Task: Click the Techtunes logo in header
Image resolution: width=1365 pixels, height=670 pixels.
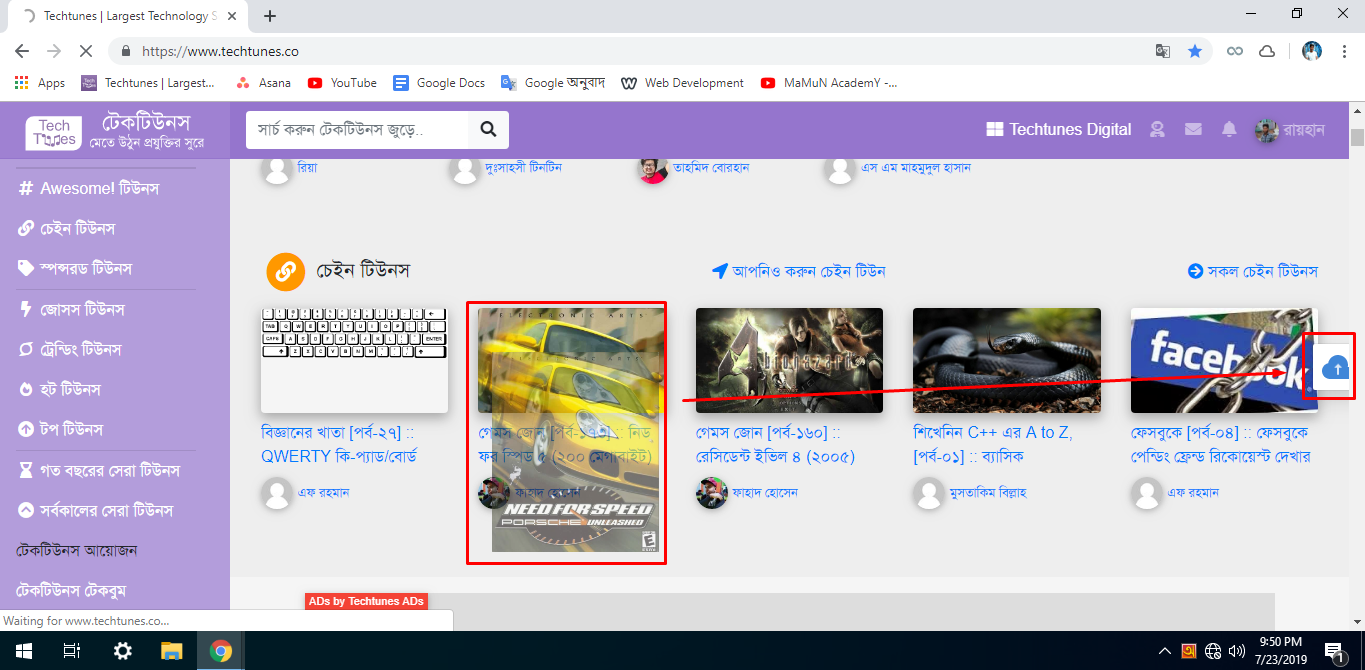Action: point(55,131)
